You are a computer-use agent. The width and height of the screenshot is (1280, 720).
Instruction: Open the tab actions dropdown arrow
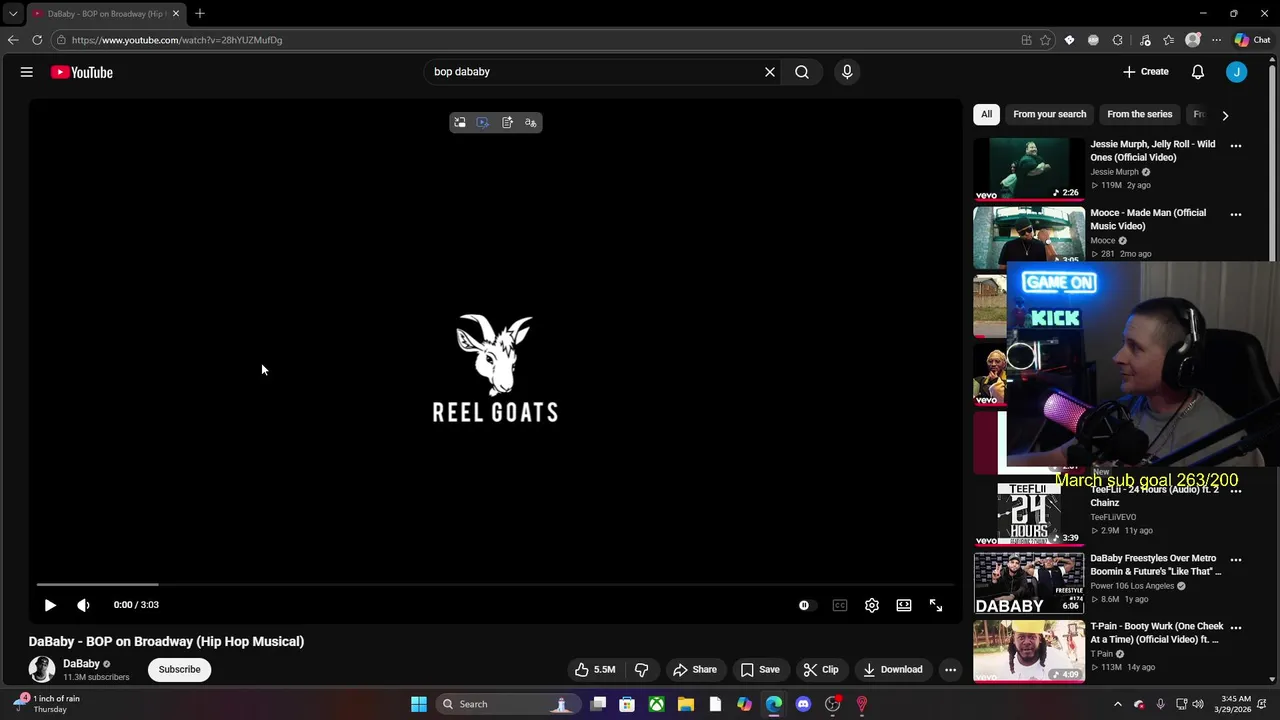12,14
